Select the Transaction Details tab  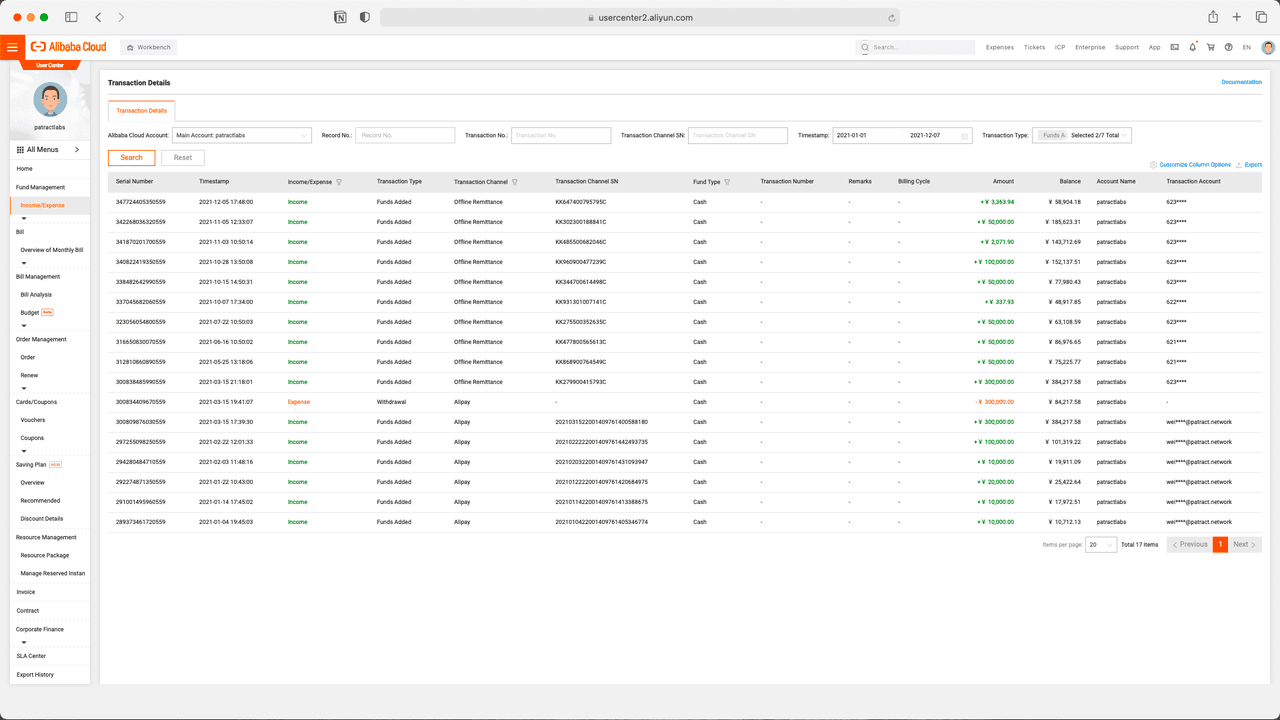(141, 111)
